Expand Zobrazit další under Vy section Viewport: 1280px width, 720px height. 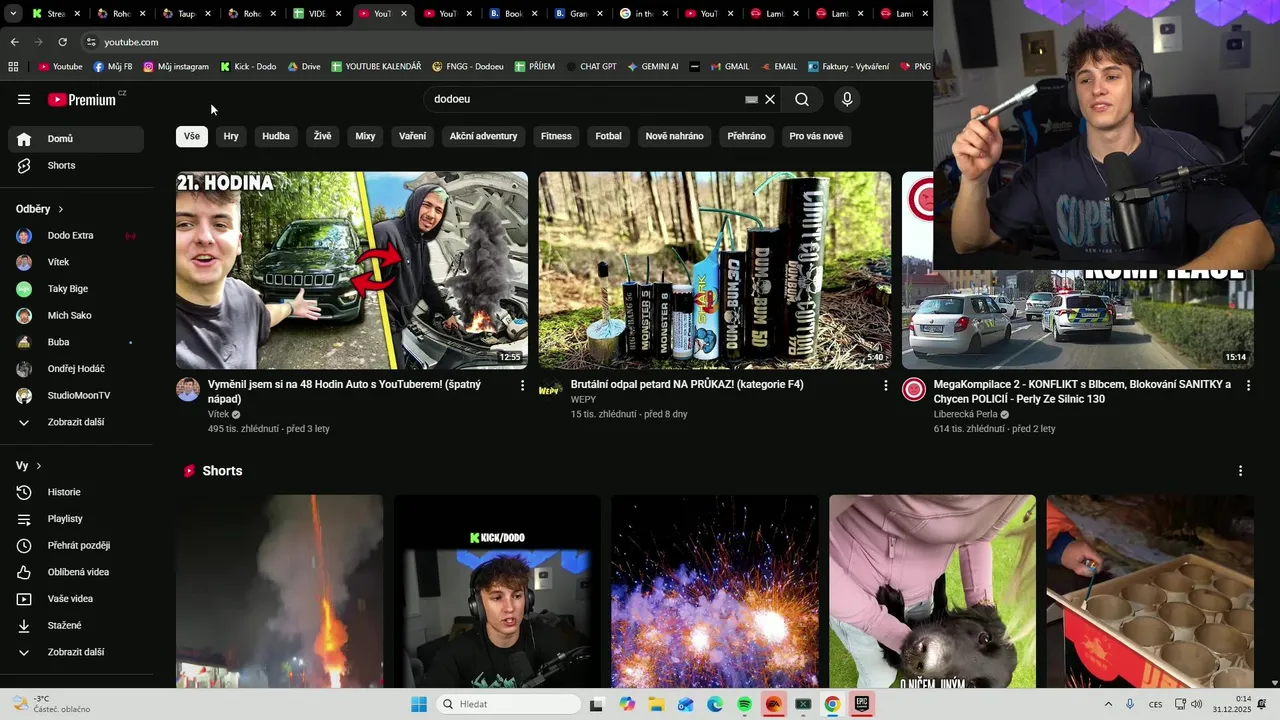(x=76, y=652)
